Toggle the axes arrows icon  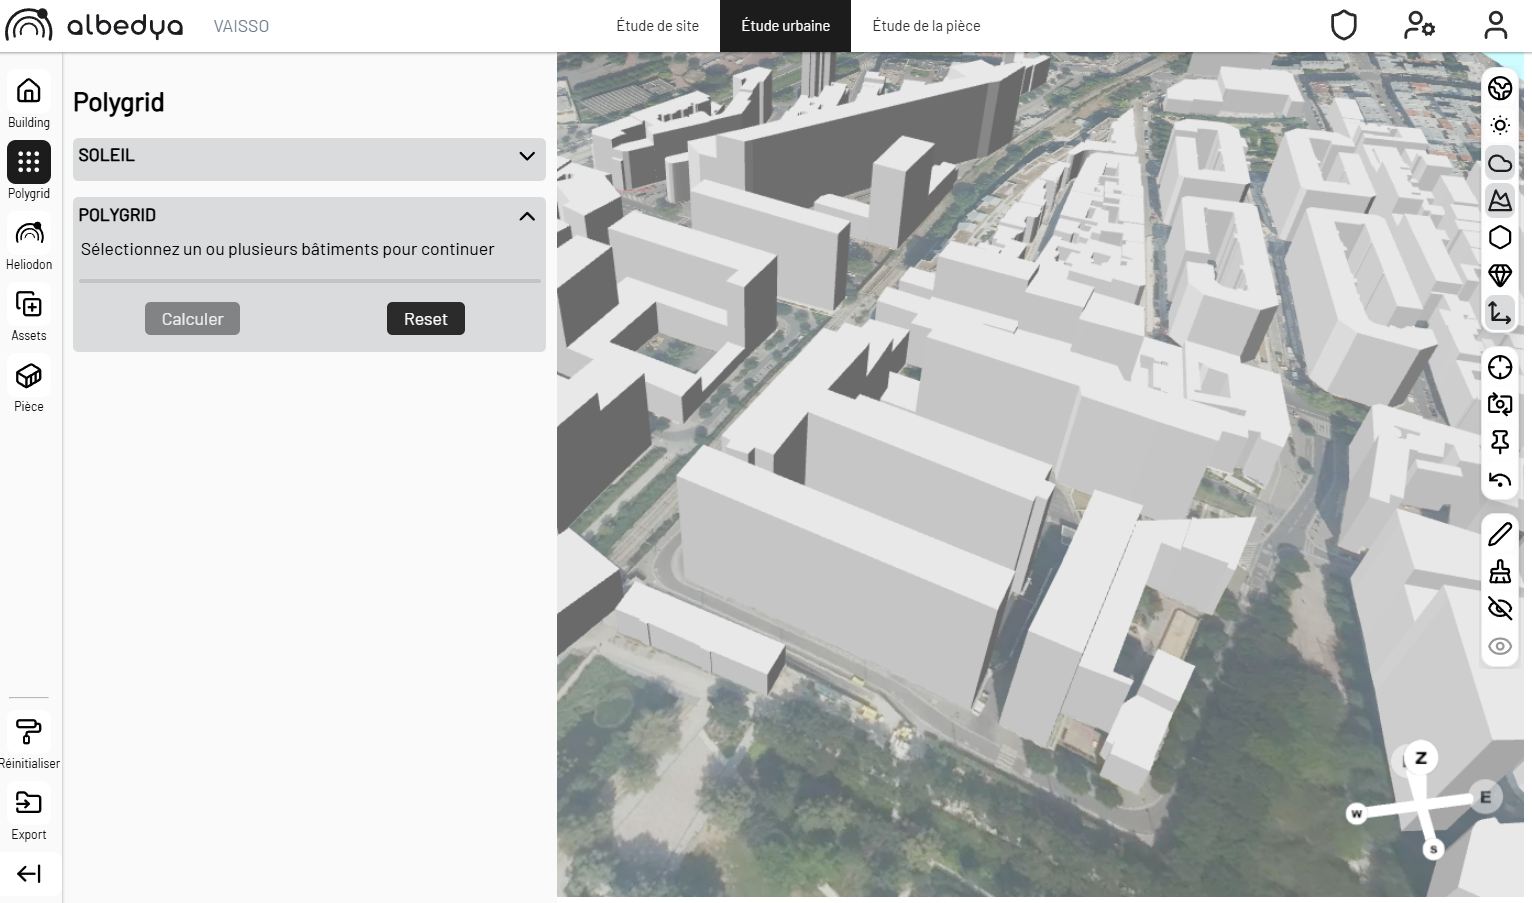1500,313
